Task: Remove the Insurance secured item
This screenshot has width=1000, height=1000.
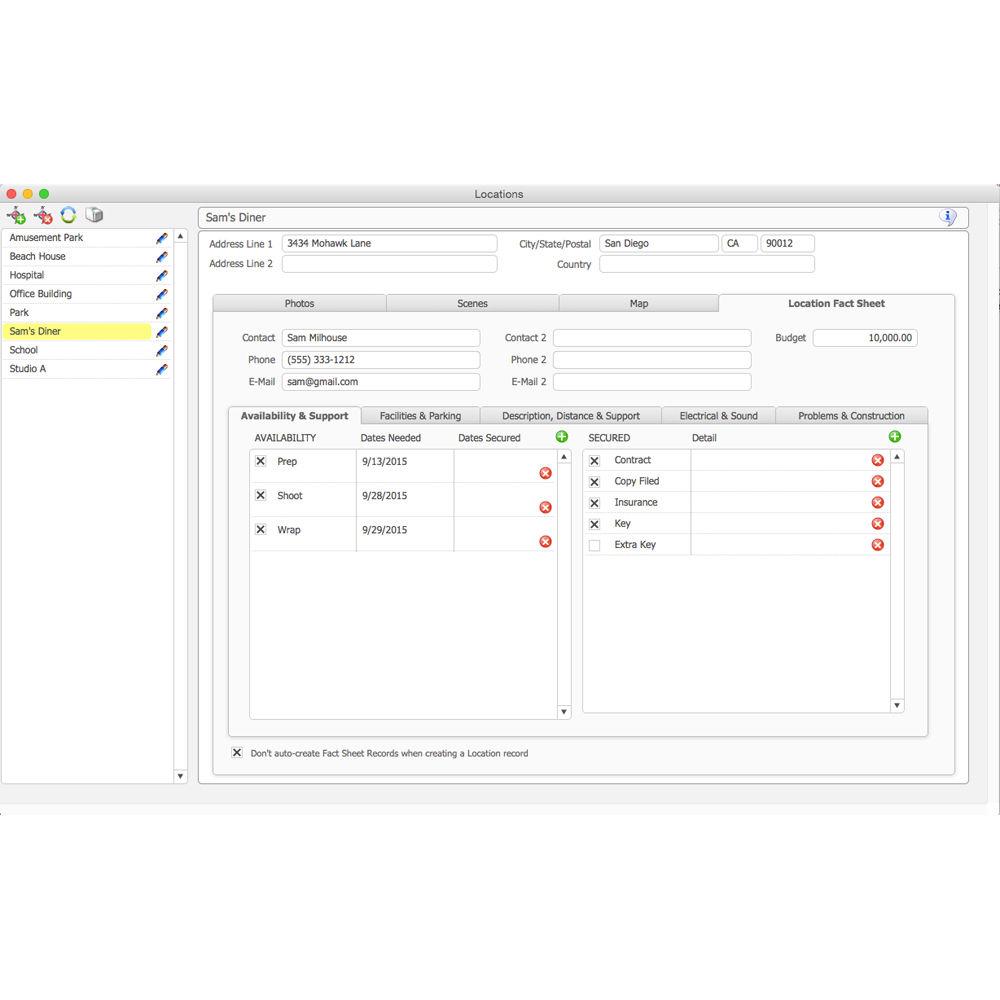Action: coord(877,503)
